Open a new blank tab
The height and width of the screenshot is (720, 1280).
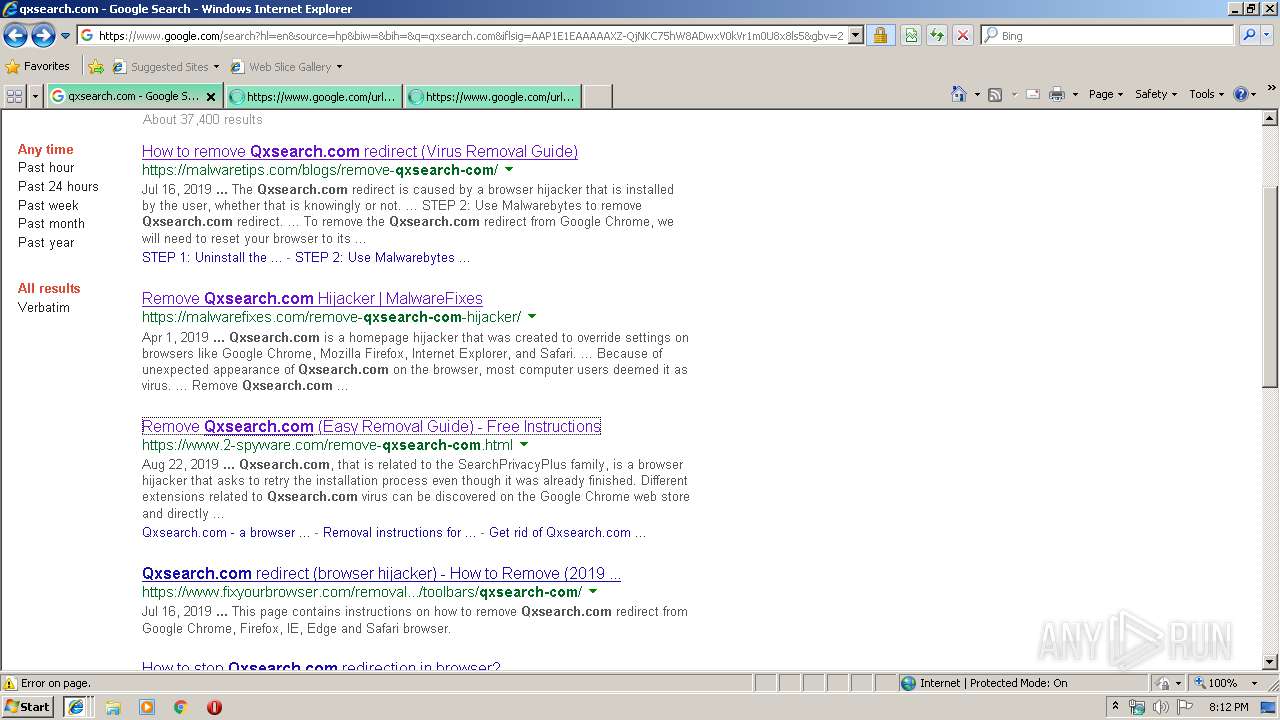click(x=597, y=97)
